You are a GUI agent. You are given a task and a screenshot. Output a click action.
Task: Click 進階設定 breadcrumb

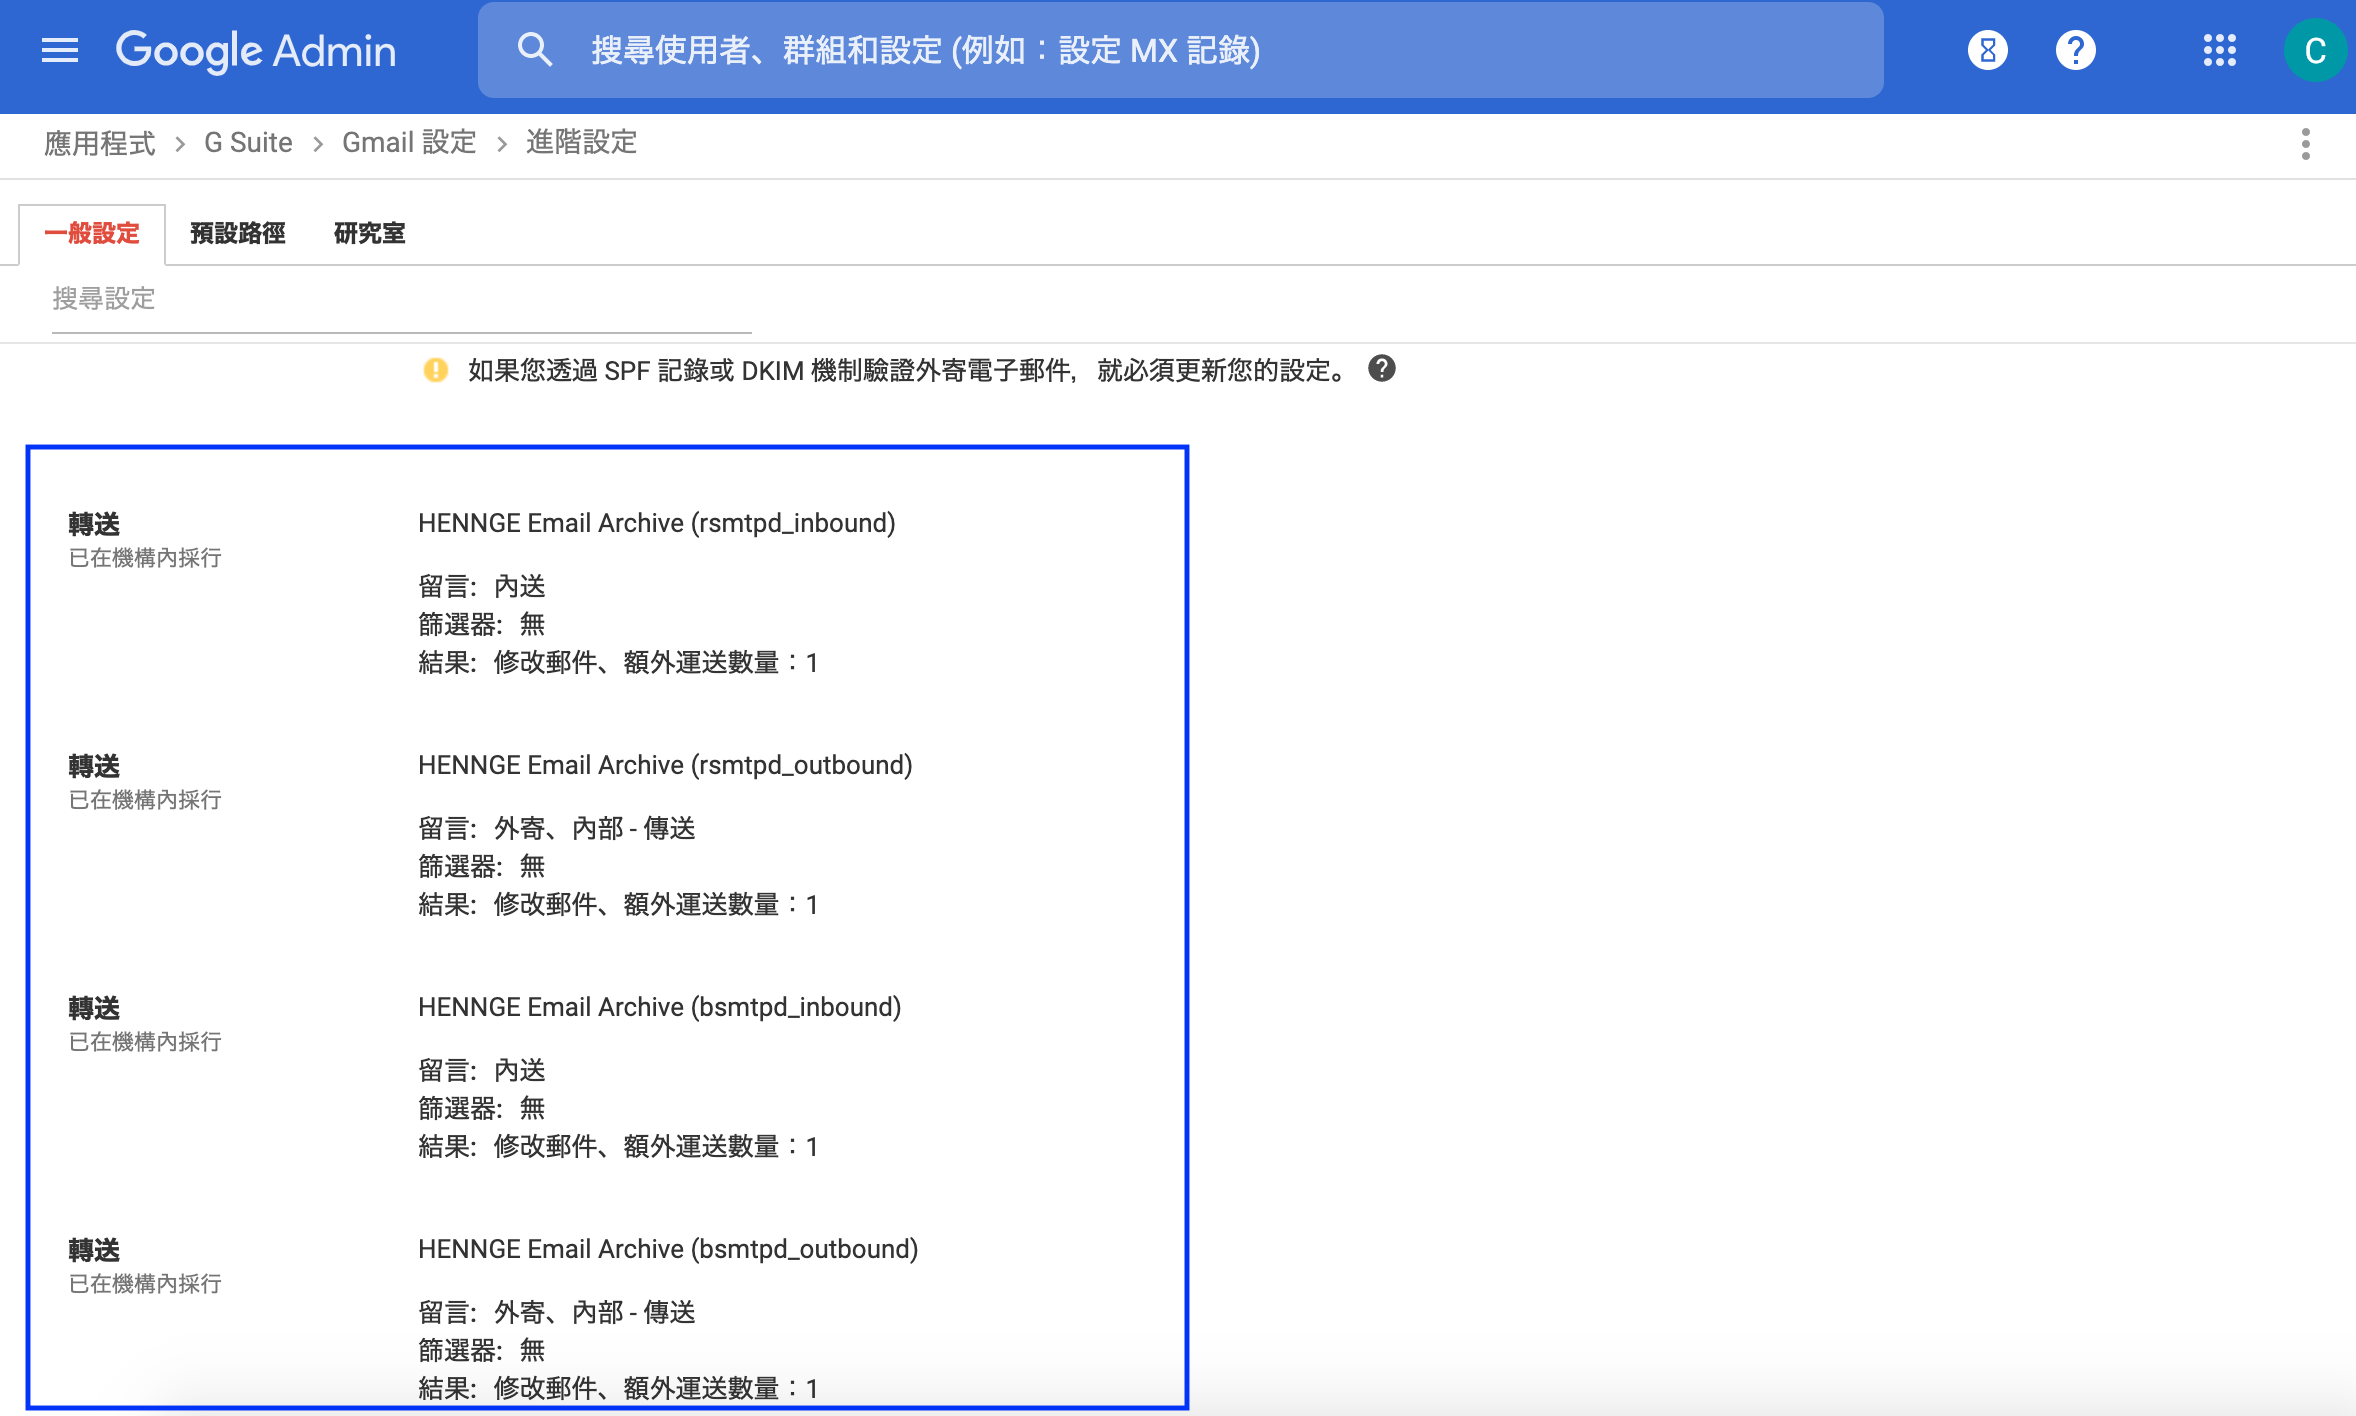click(x=582, y=143)
